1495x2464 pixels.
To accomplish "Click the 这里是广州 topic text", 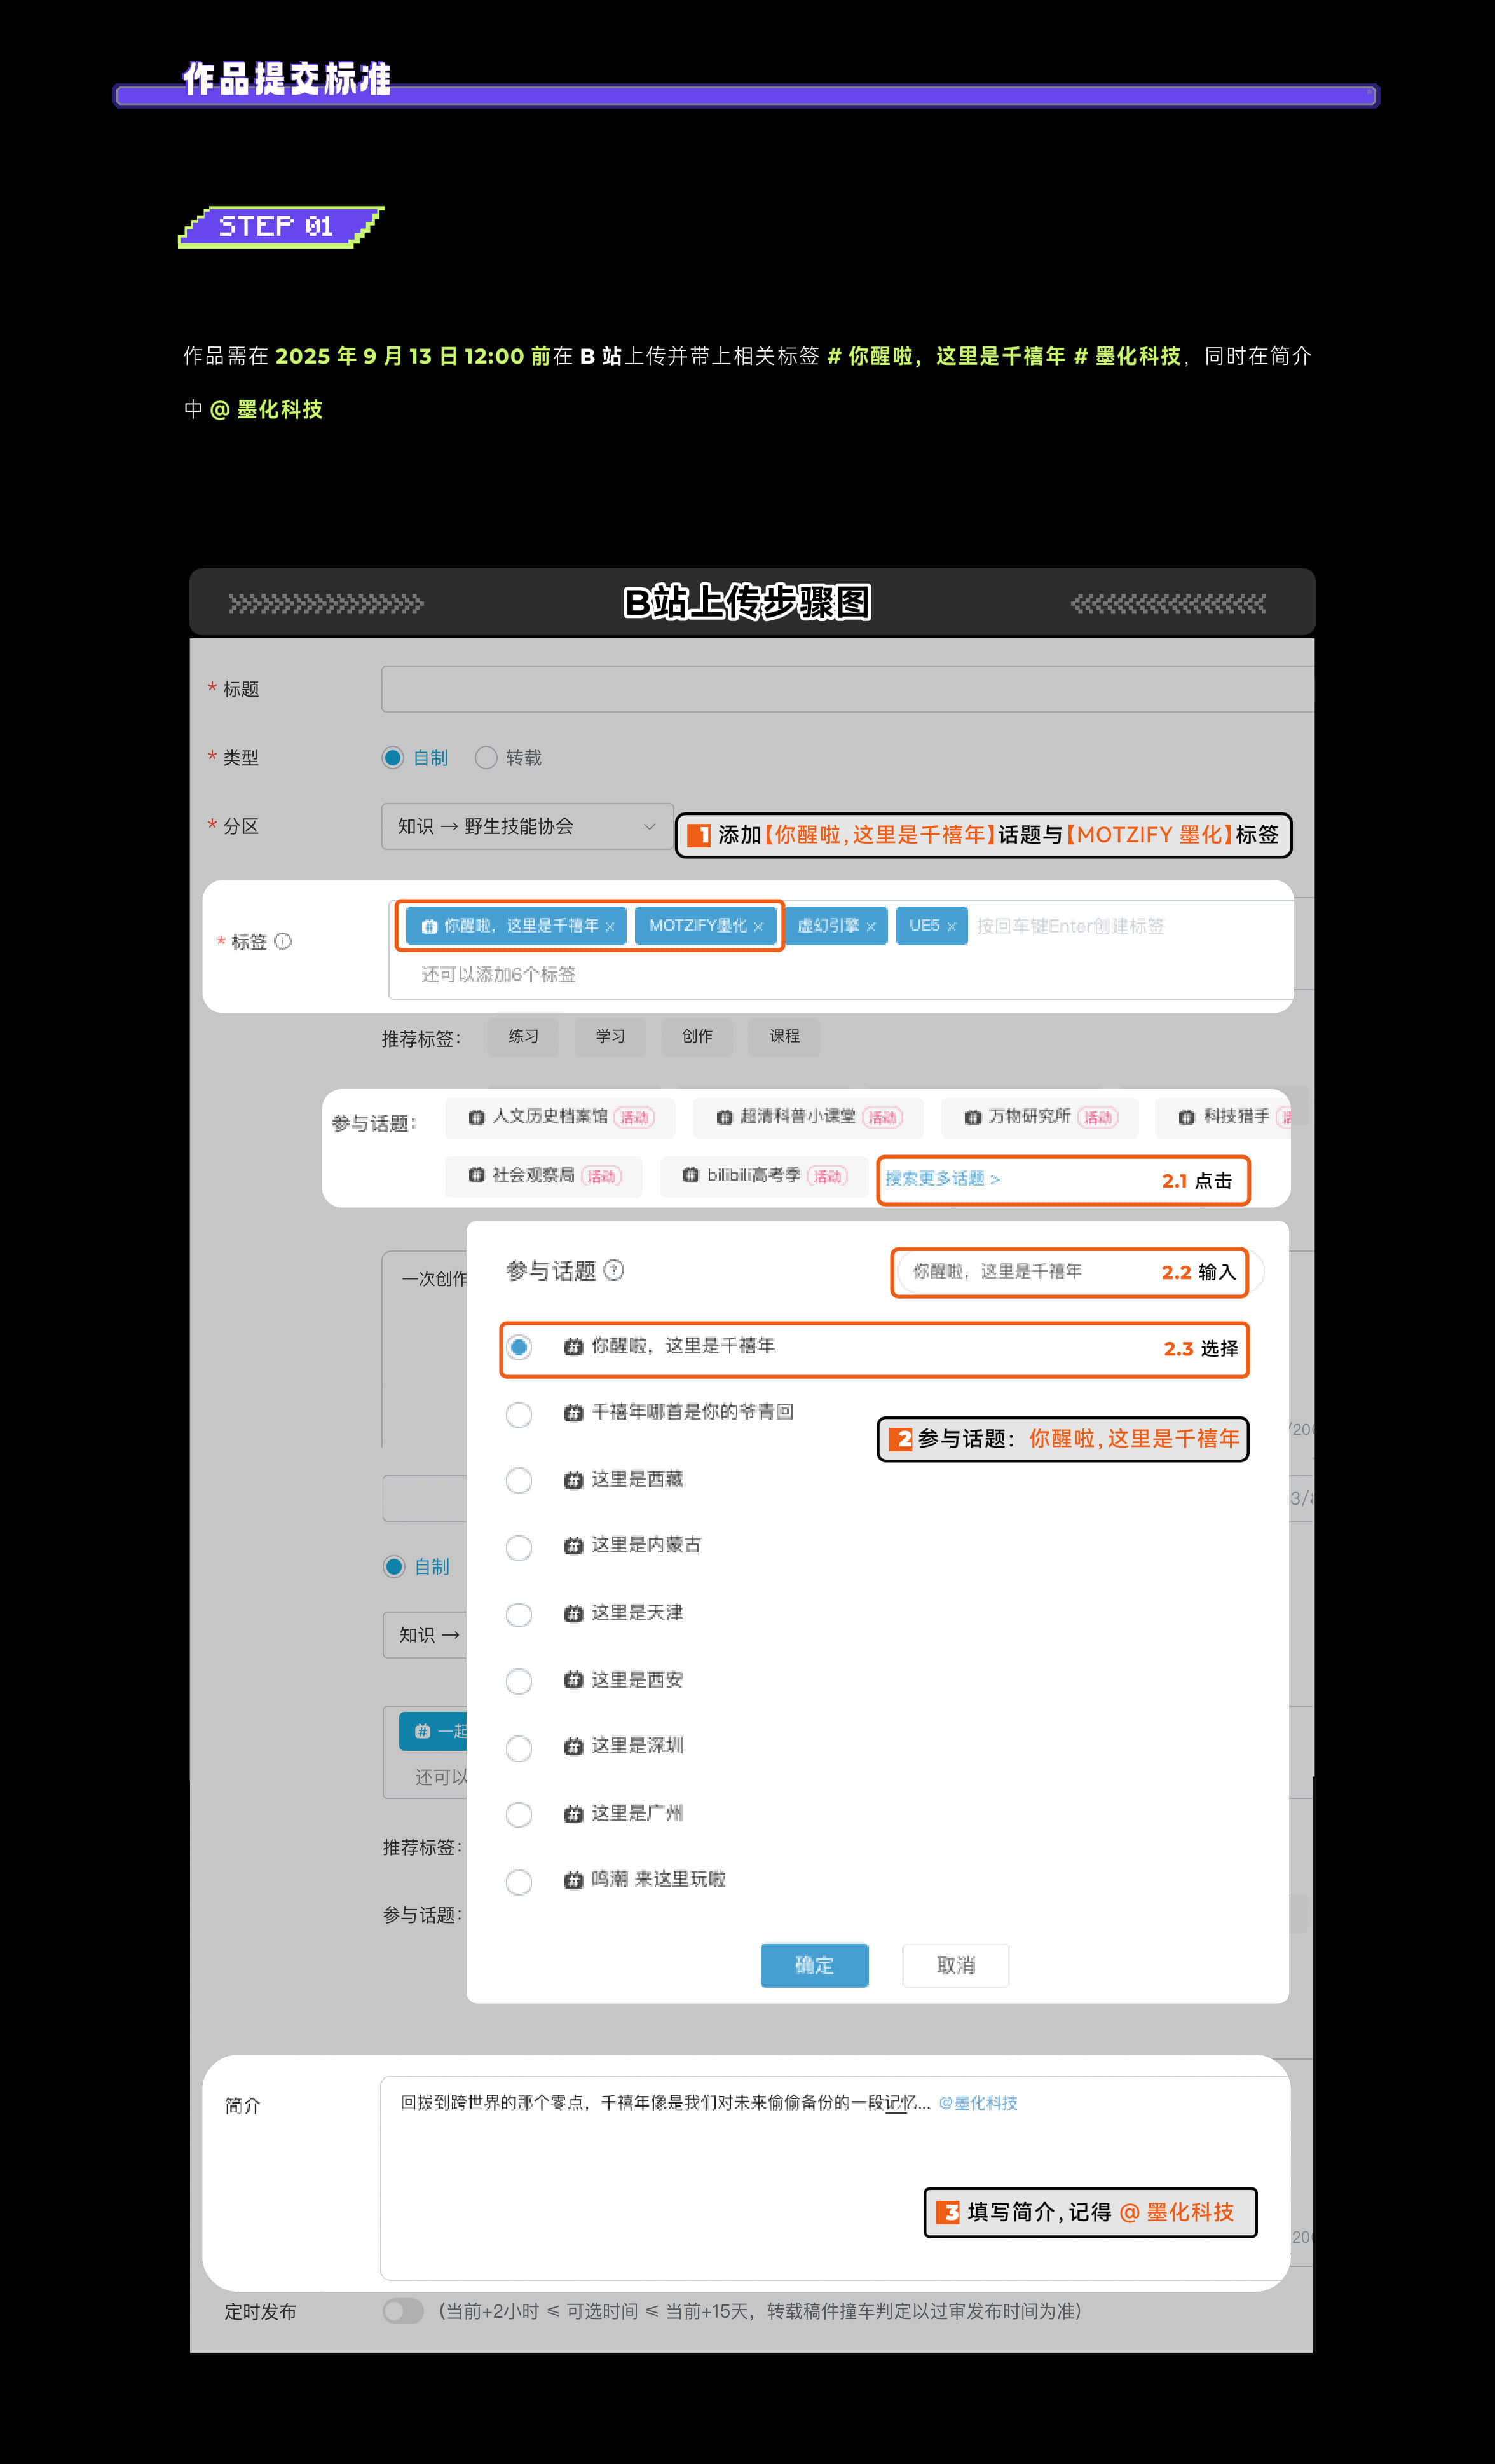I will point(637,1813).
